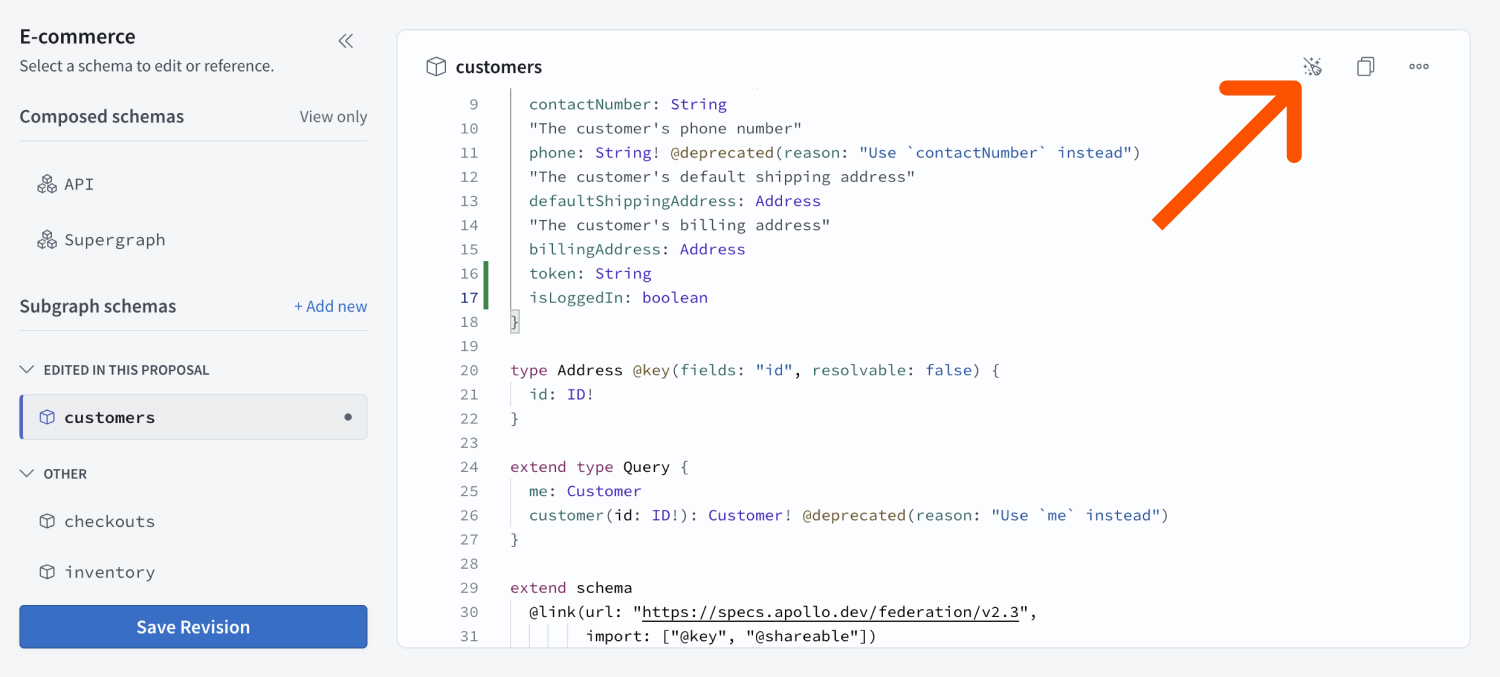Collapse the EDITED IN THIS PROPOSAL section
Image resolution: width=1500 pixels, height=677 pixels.
tap(27, 369)
